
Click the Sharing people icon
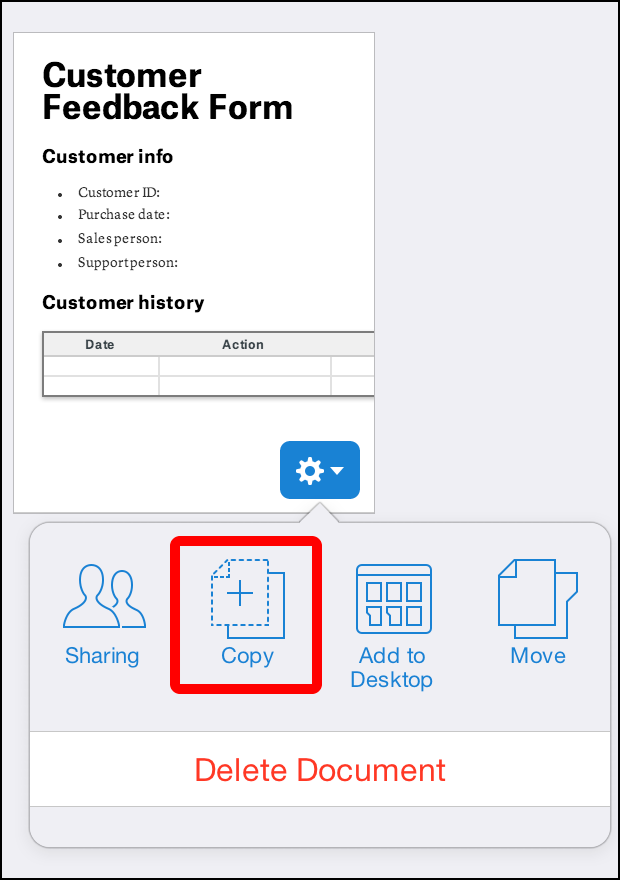103,598
